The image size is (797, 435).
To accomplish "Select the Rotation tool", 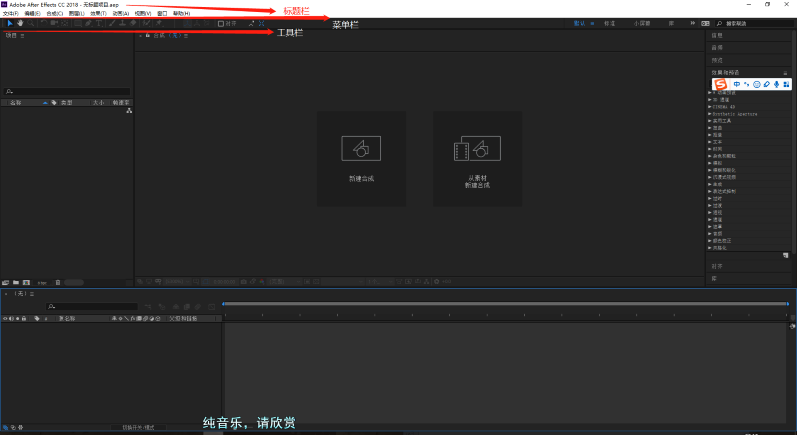I will [44, 23].
